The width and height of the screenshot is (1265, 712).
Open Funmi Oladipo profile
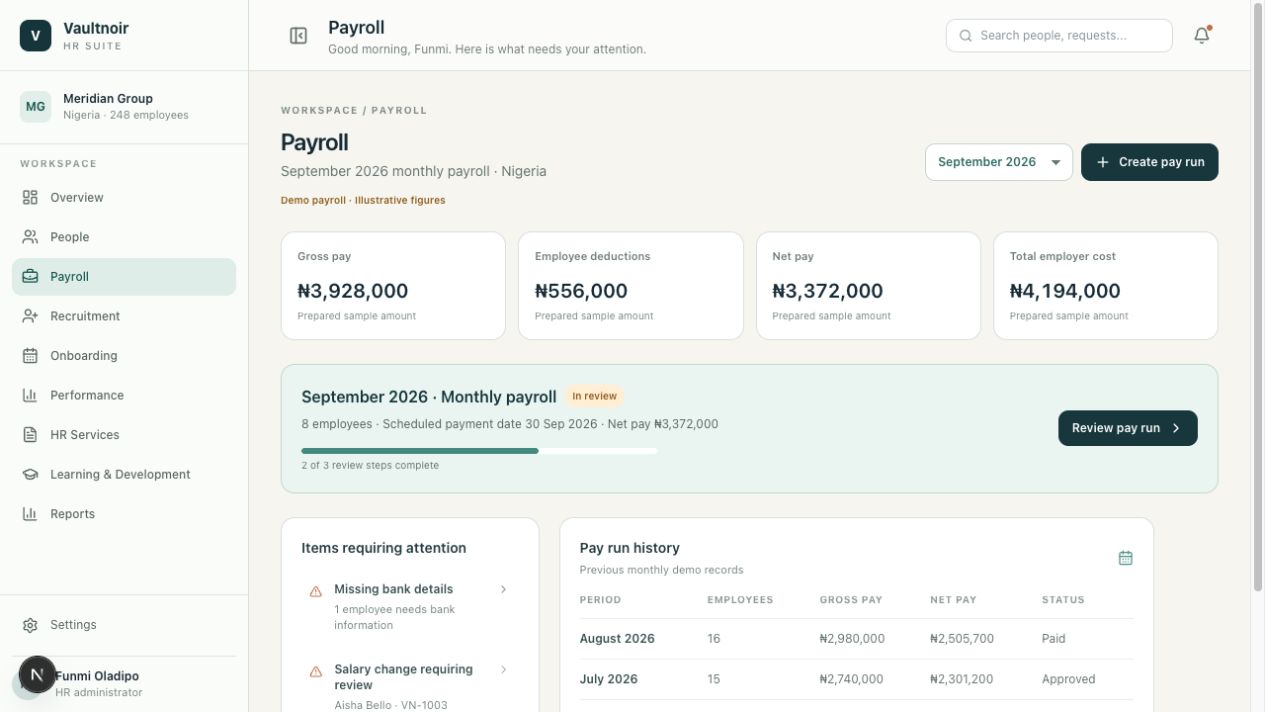click(124, 684)
